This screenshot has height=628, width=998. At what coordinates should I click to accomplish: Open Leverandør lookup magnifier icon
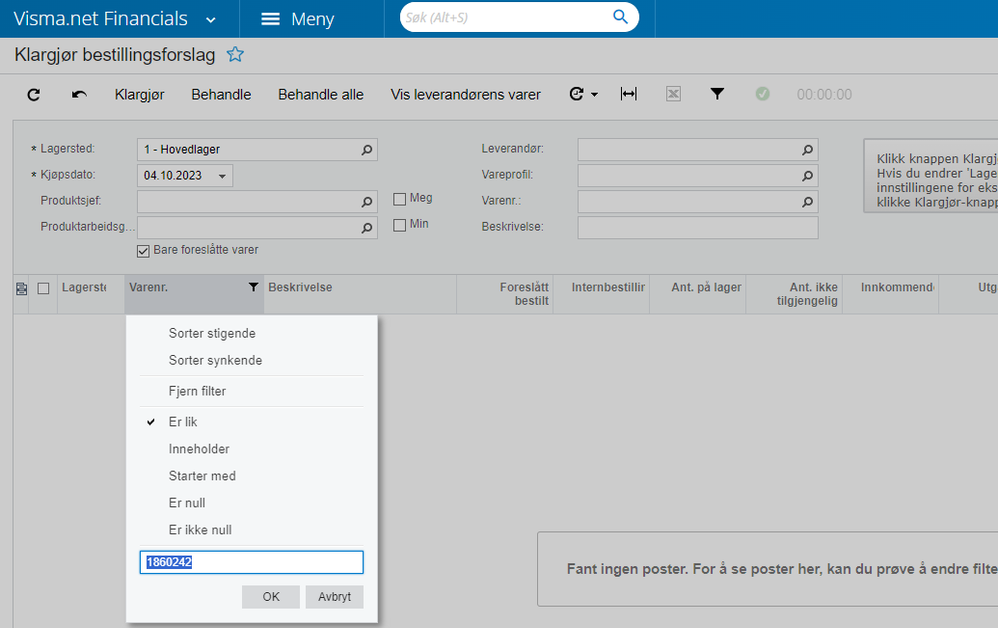click(807, 150)
